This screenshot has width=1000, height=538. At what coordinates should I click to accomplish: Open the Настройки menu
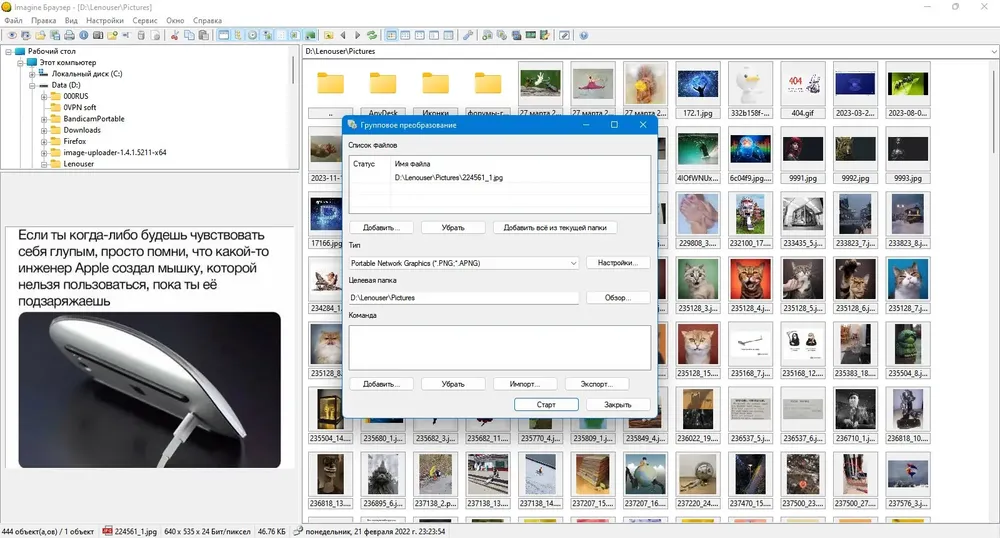(x=105, y=20)
